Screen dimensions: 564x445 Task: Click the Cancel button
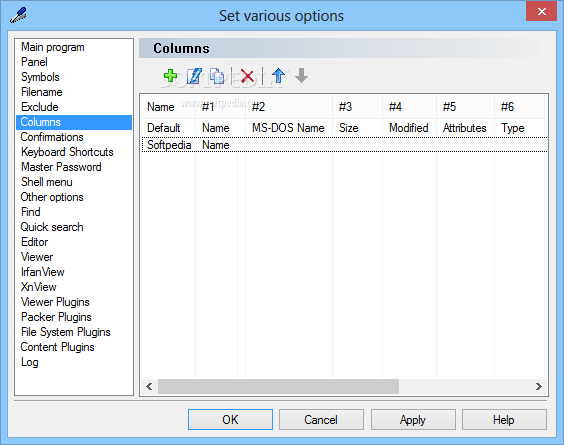[321, 419]
